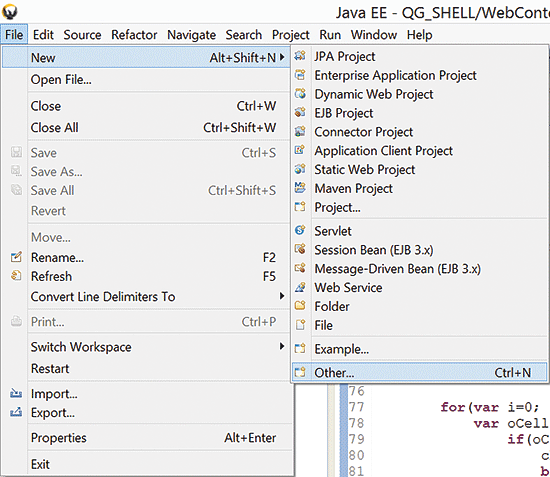Click the Rename pencil icon

(16, 257)
